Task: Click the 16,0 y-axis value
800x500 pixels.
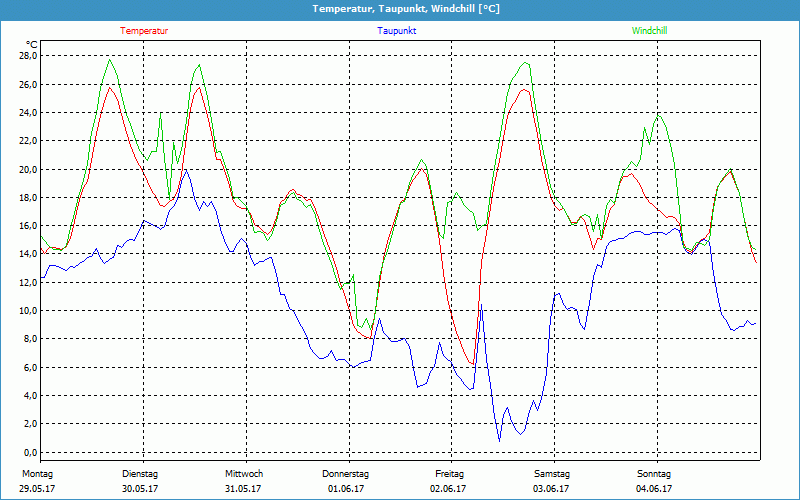Action: click(28, 226)
